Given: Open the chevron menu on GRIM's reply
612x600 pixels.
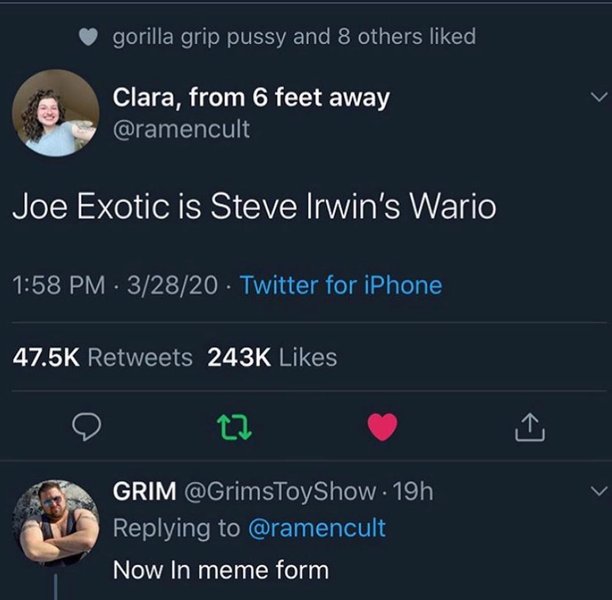Looking at the screenshot, I should click(598, 491).
